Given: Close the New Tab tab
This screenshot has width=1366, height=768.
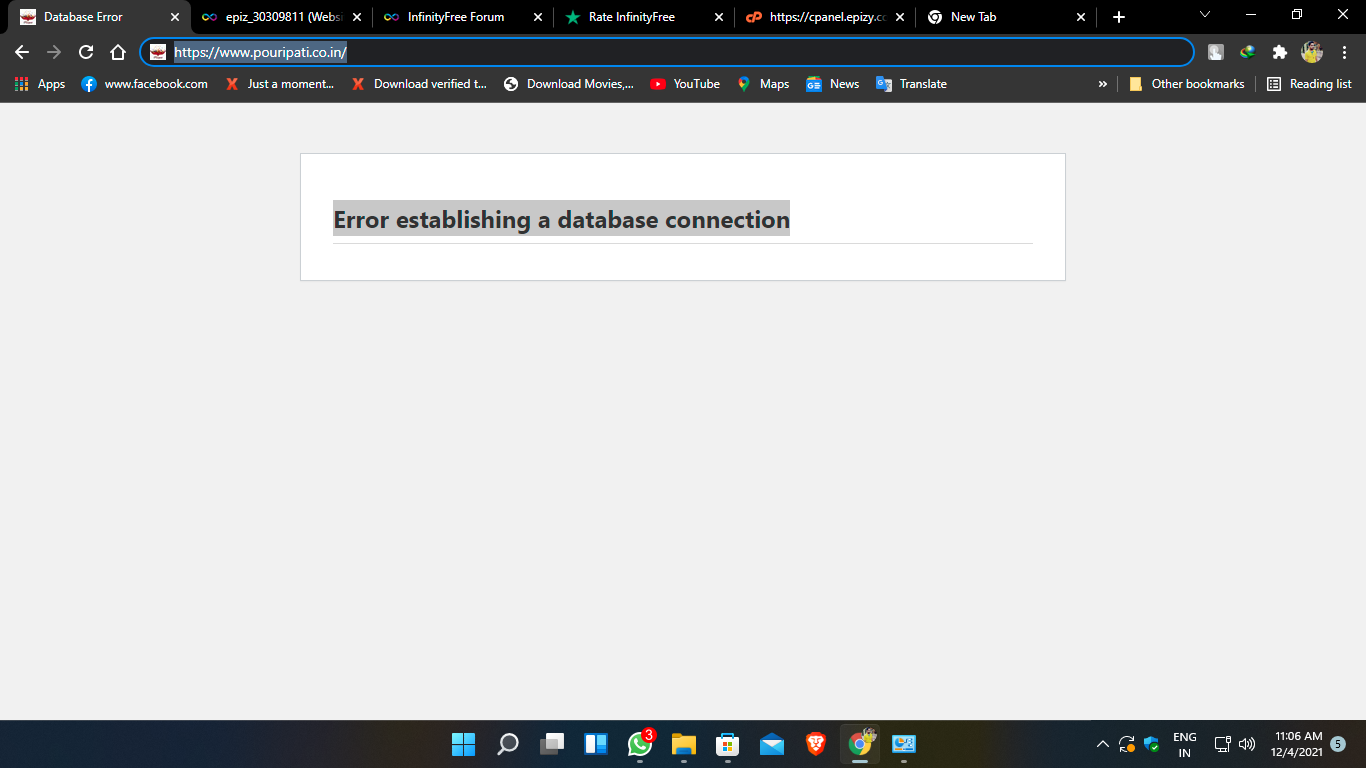Looking at the screenshot, I should [1080, 17].
